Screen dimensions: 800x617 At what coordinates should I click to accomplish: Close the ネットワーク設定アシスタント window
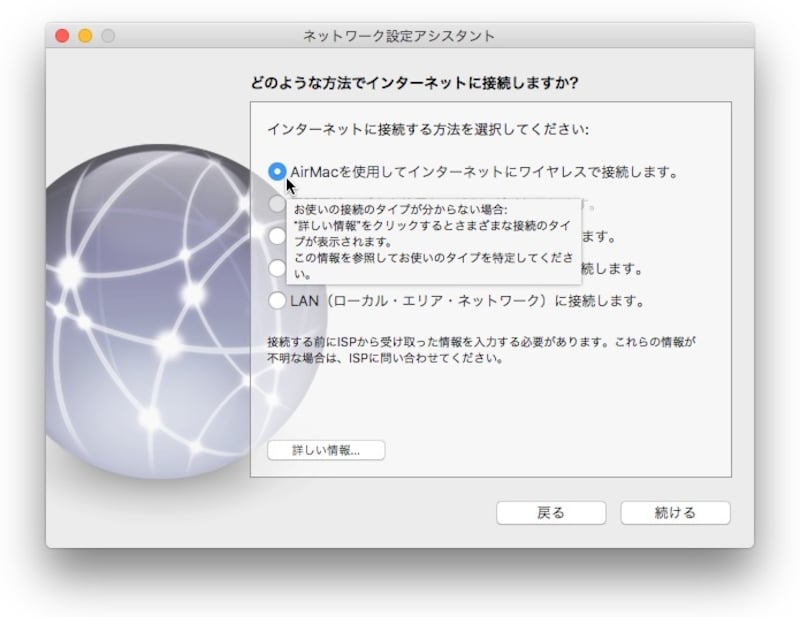pos(62,33)
